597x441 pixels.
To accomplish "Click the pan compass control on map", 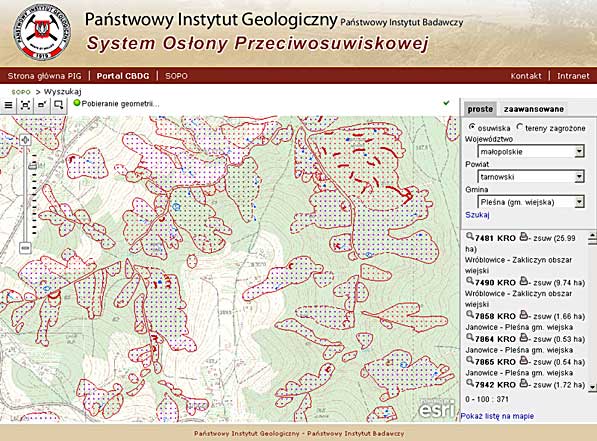I will 26,140.
